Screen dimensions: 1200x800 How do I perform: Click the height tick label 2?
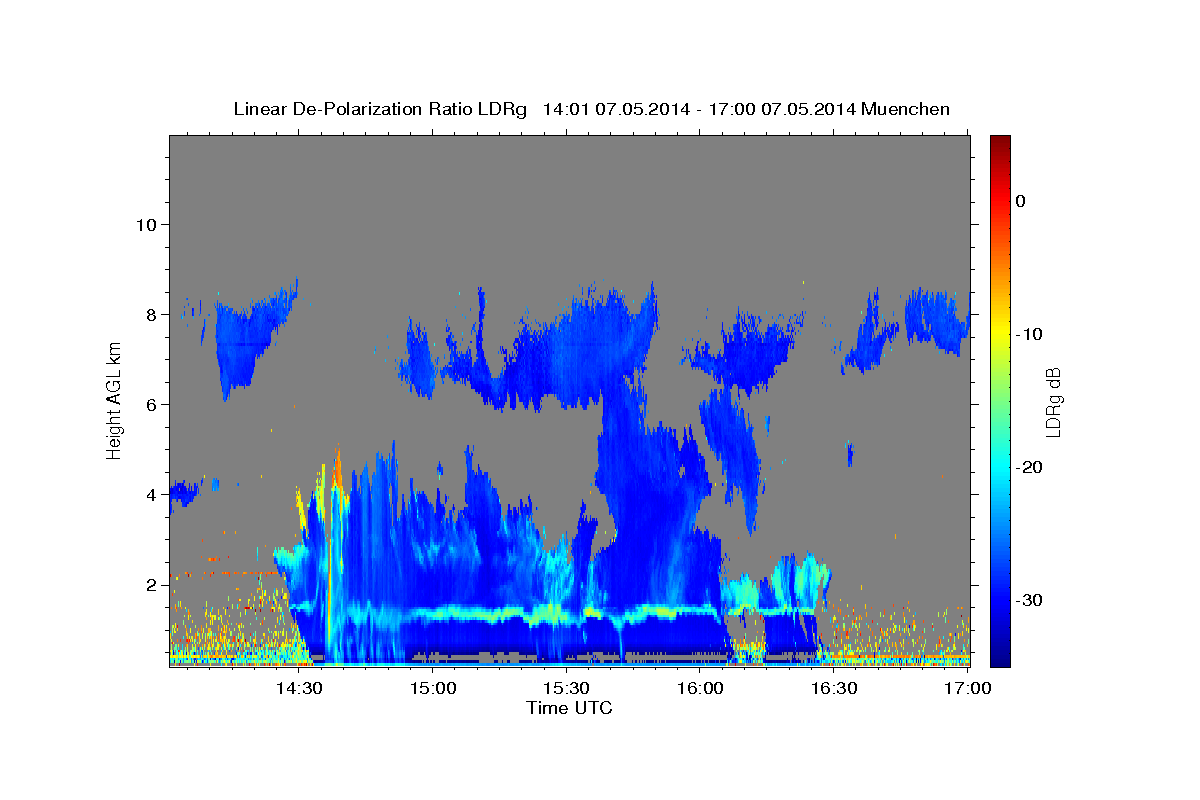click(x=154, y=585)
